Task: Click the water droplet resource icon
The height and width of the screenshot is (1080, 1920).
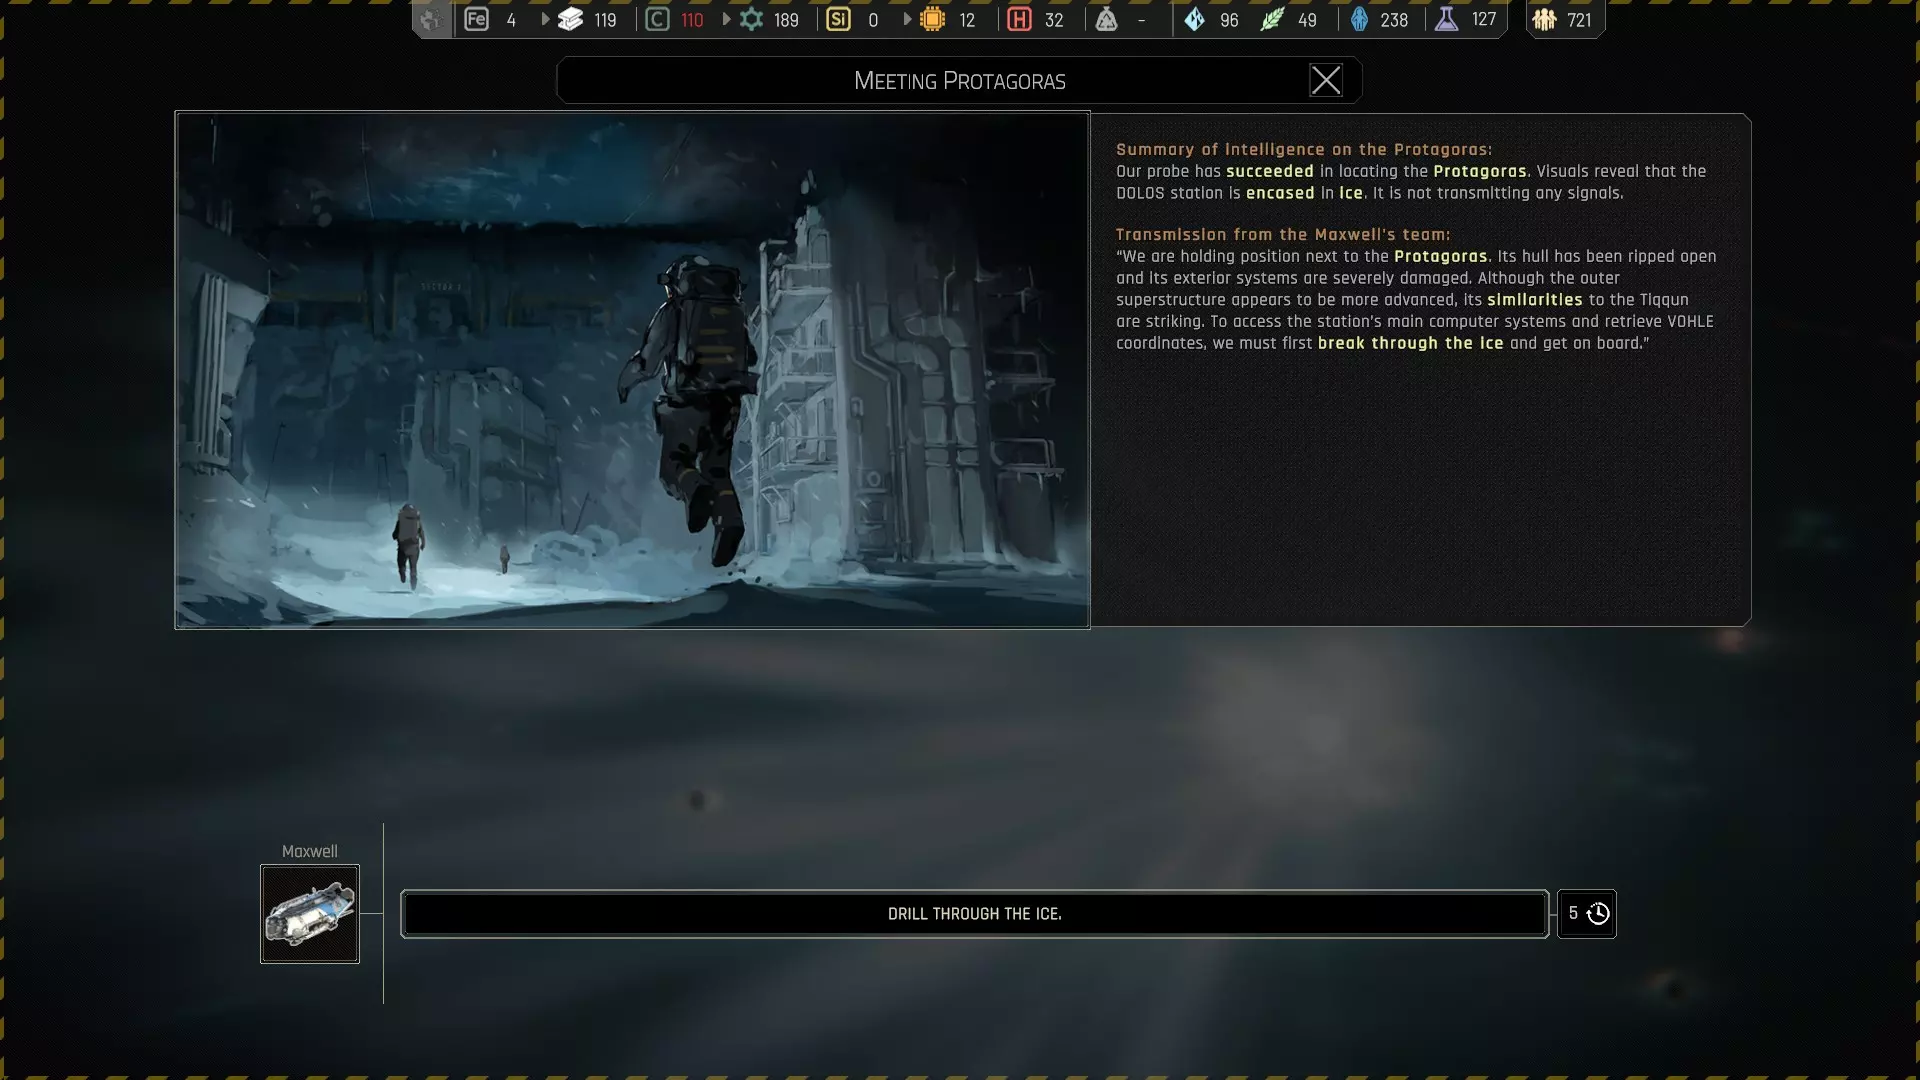Action: coord(1194,19)
